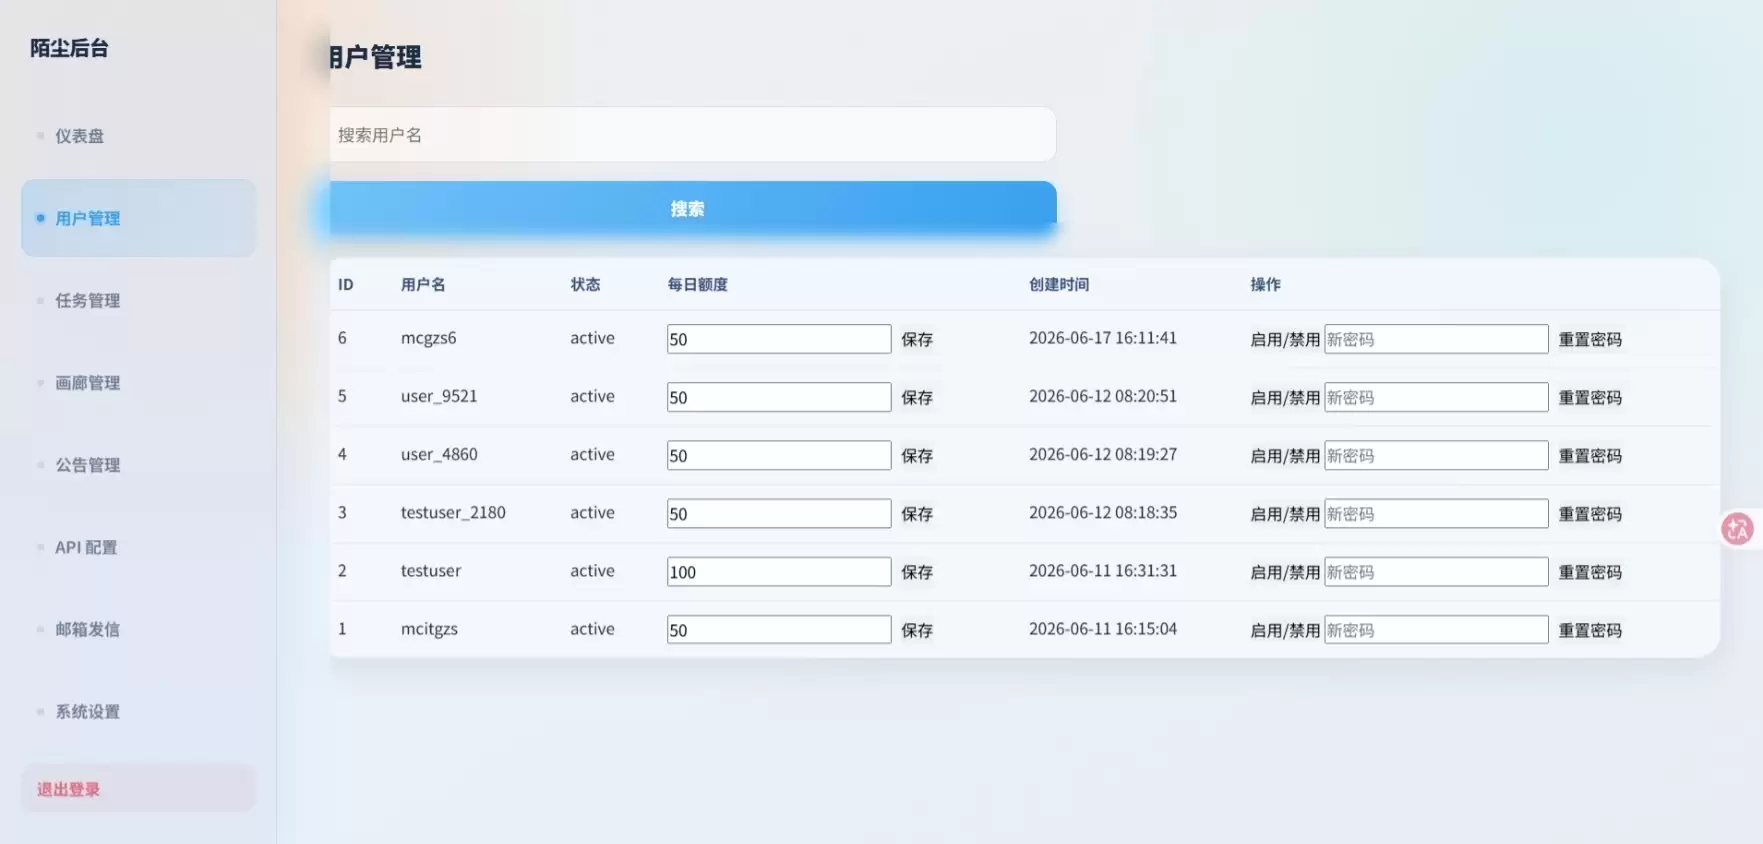Image resolution: width=1763 pixels, height=844 pixels.
Task: Navigate to 邮箱发信
Action: (138, 629)
